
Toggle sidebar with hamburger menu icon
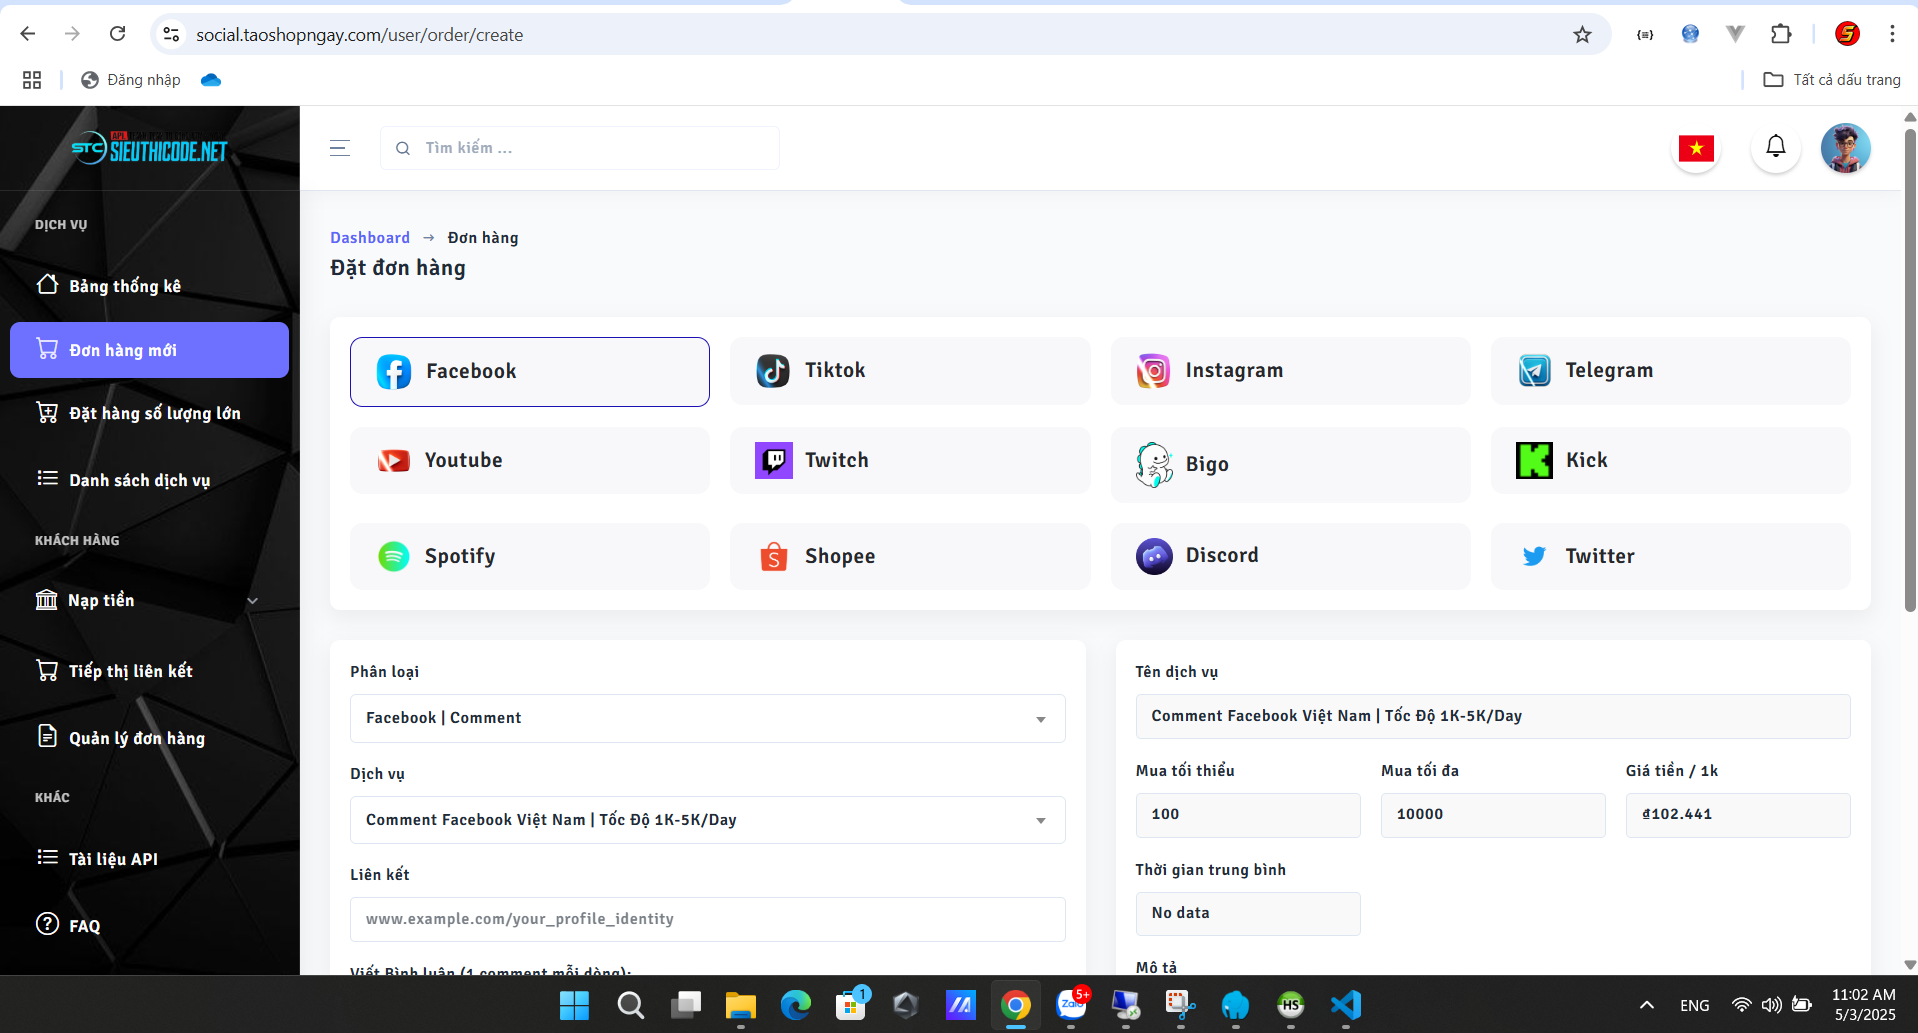click(340, 148)
